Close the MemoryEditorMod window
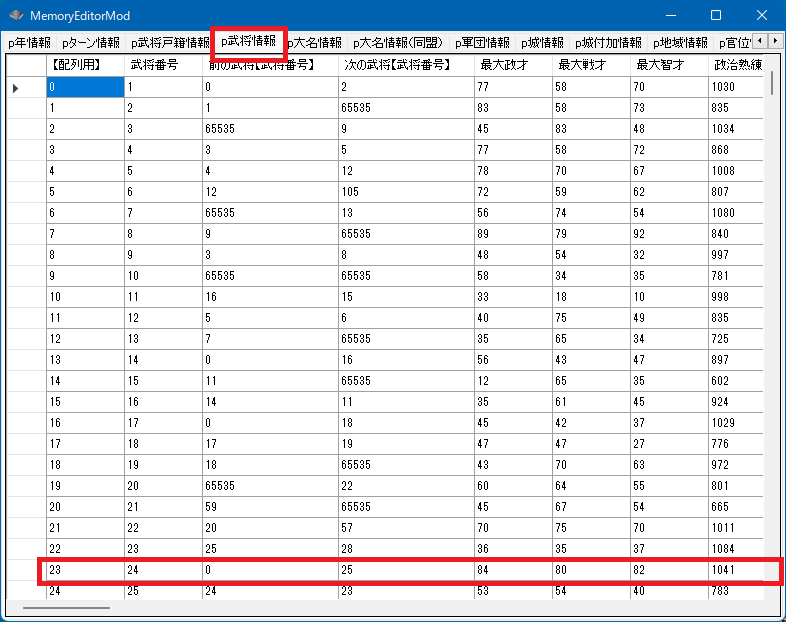This screenshot has width=786, height=622. click(x=762, y=16)
